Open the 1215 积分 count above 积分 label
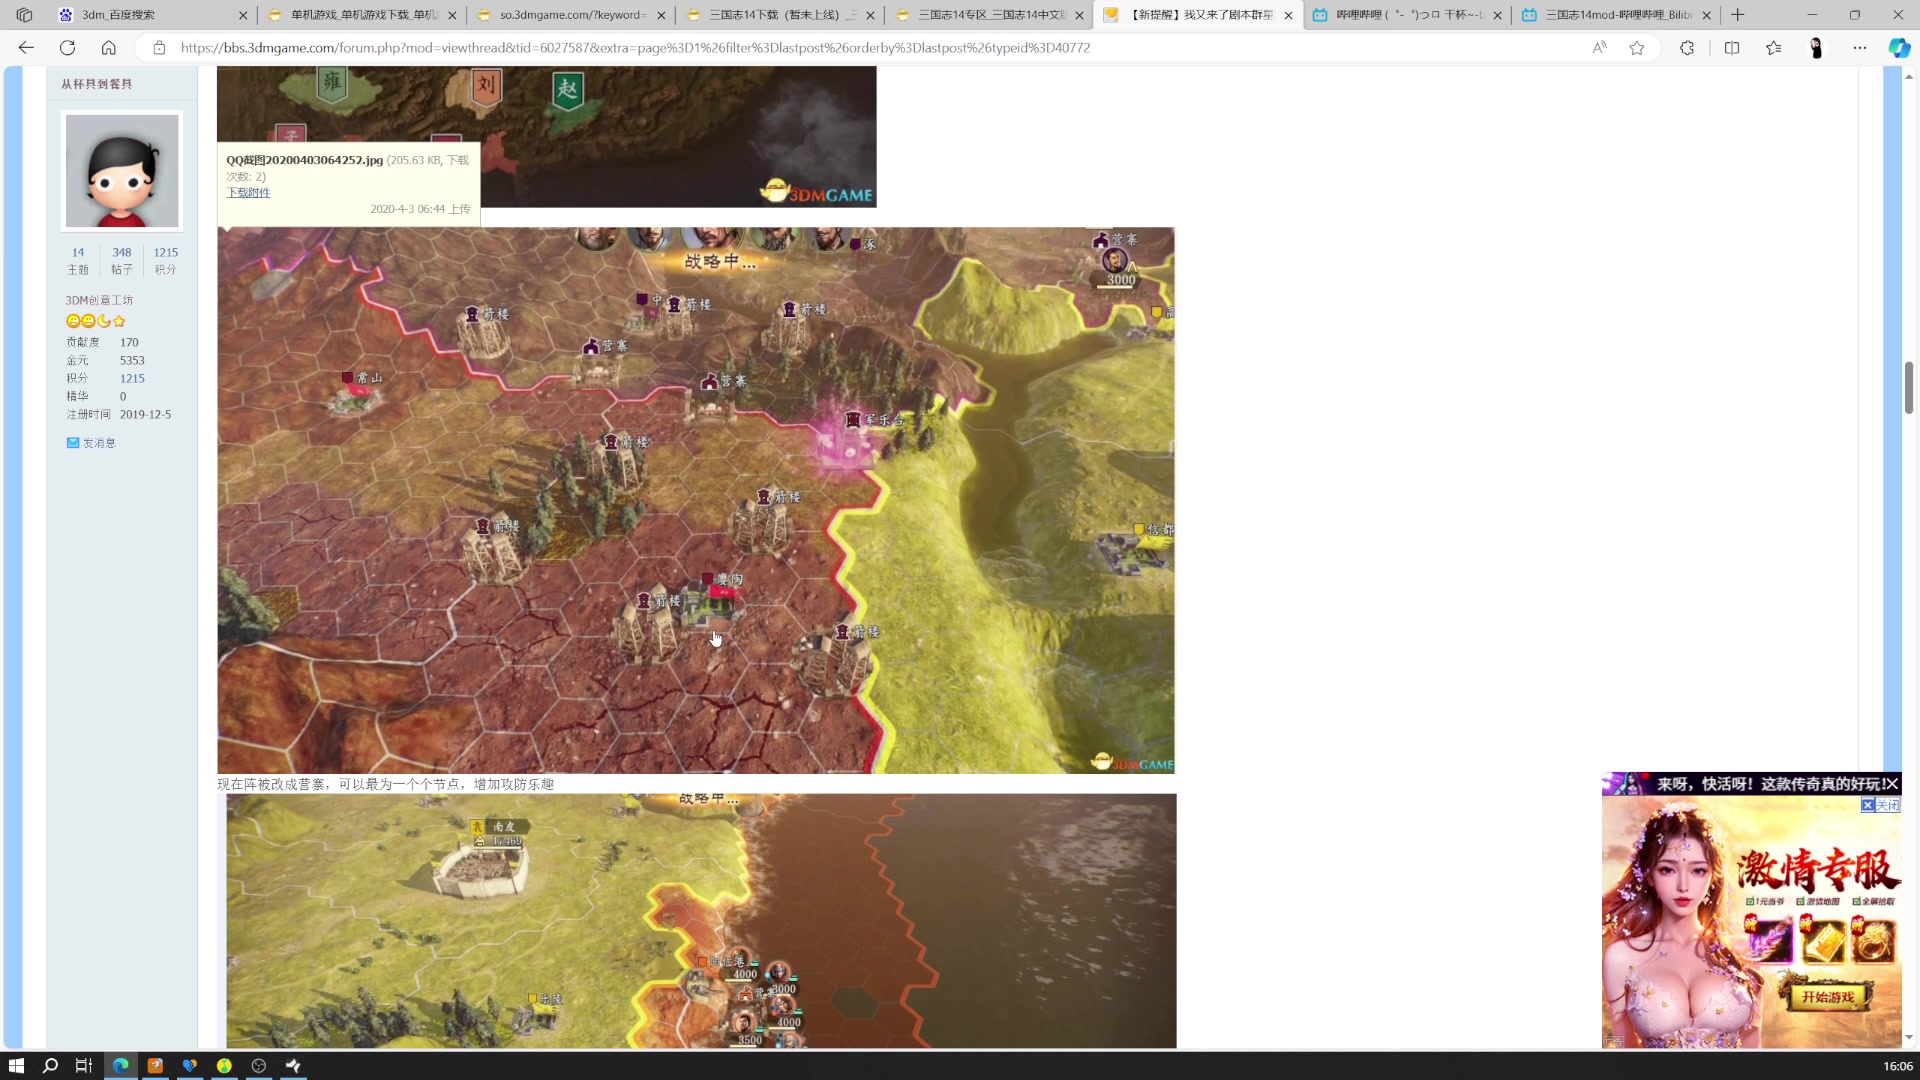 click(166, 253)
